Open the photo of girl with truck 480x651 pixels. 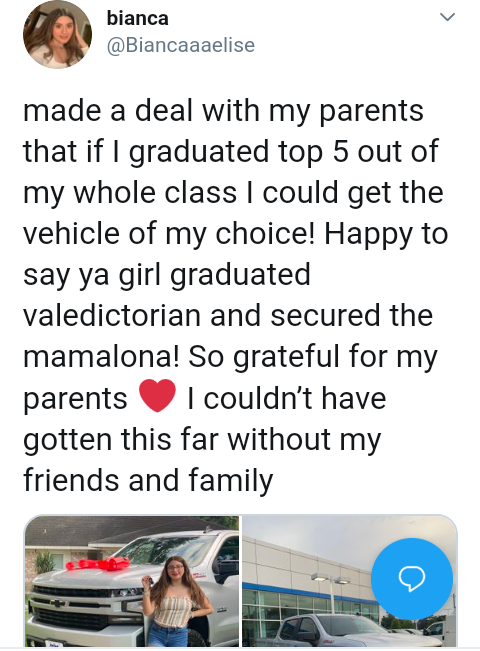(132, 581)
